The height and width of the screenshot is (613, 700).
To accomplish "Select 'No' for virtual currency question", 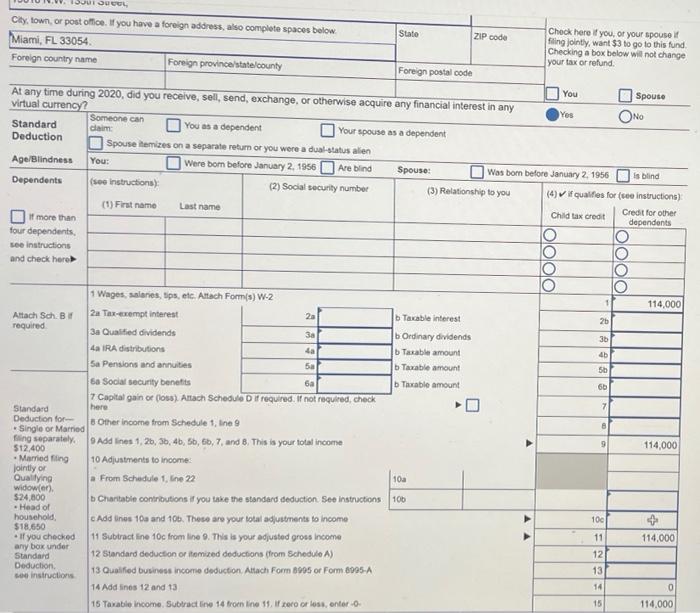I will 625,117.
